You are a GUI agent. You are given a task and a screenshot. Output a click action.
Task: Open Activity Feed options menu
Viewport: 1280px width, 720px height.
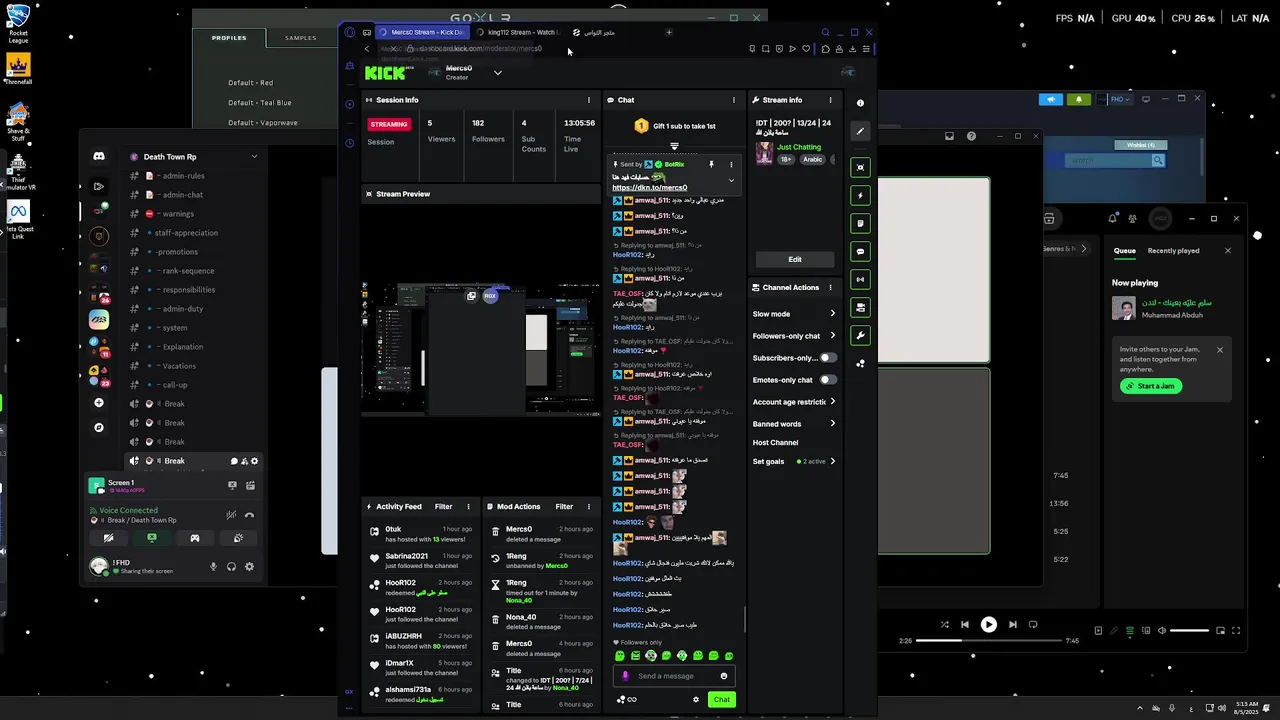[x=468, y=507]
